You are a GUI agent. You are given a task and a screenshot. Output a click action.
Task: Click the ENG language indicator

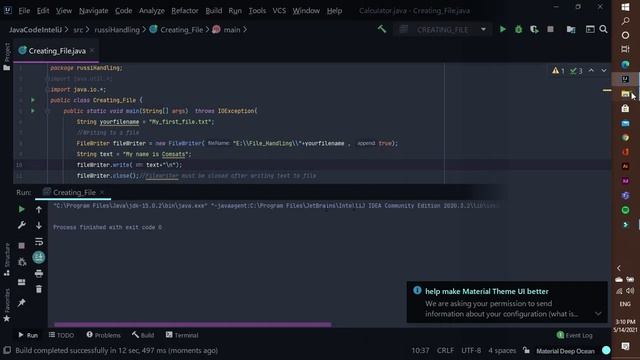click(x=625, y=304)
